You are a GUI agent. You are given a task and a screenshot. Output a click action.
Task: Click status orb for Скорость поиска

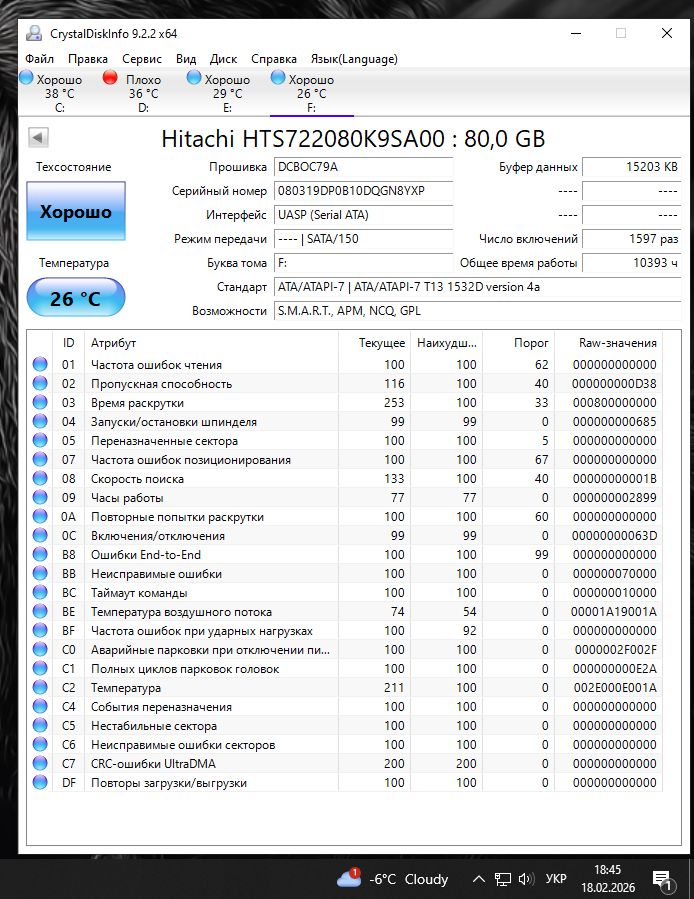click(40, 478)
